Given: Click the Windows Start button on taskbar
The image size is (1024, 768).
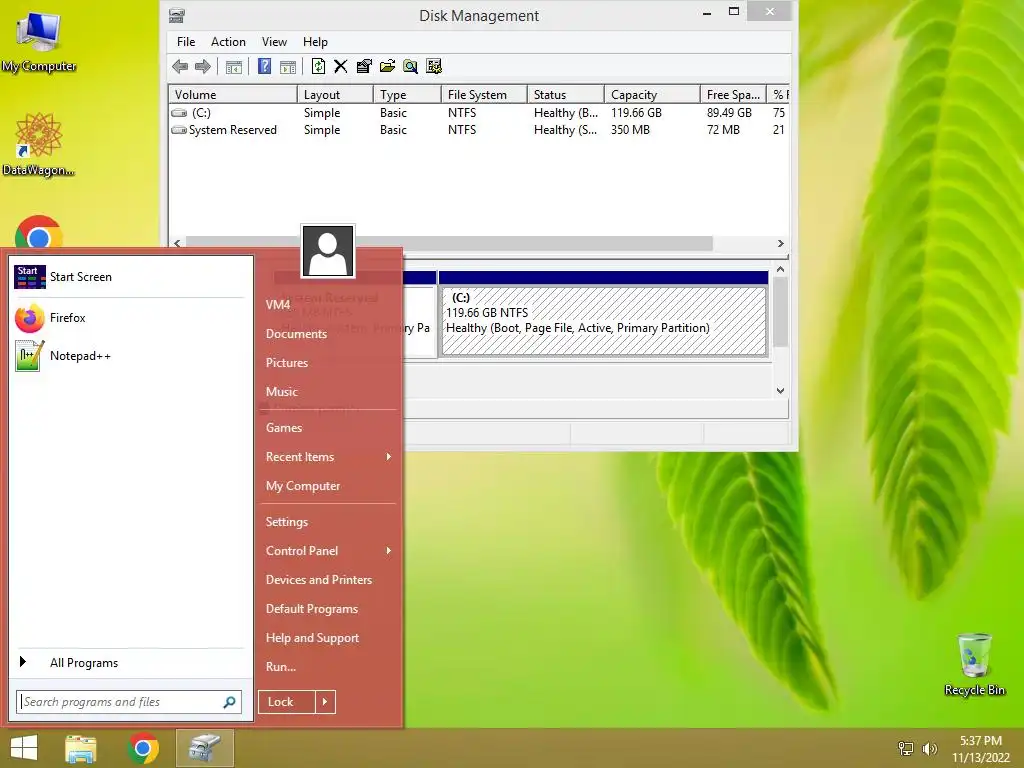Looking at the screenshot, I should pos(24,748).
